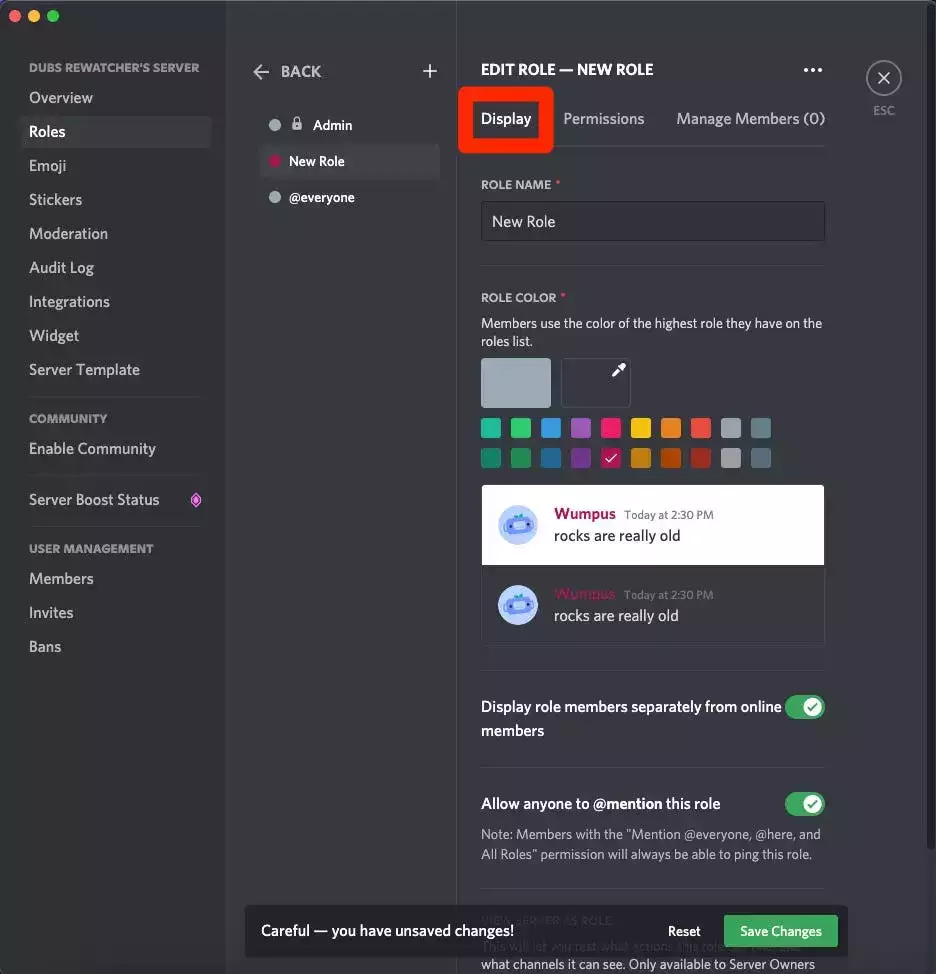This screenshot has height=974, width=936.
Task: Close settings with the ESC X icon
Action: [883, 78]
